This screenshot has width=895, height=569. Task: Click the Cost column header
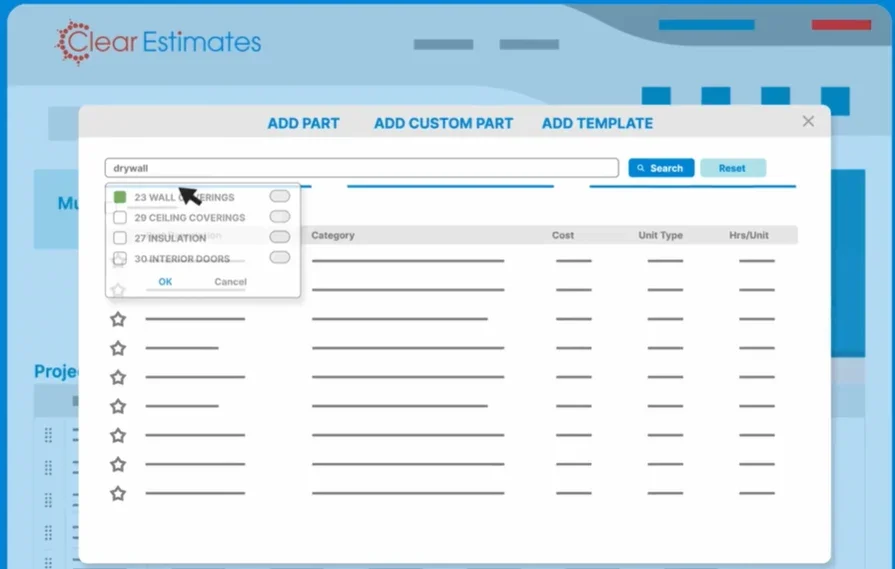tap(562, 235)
